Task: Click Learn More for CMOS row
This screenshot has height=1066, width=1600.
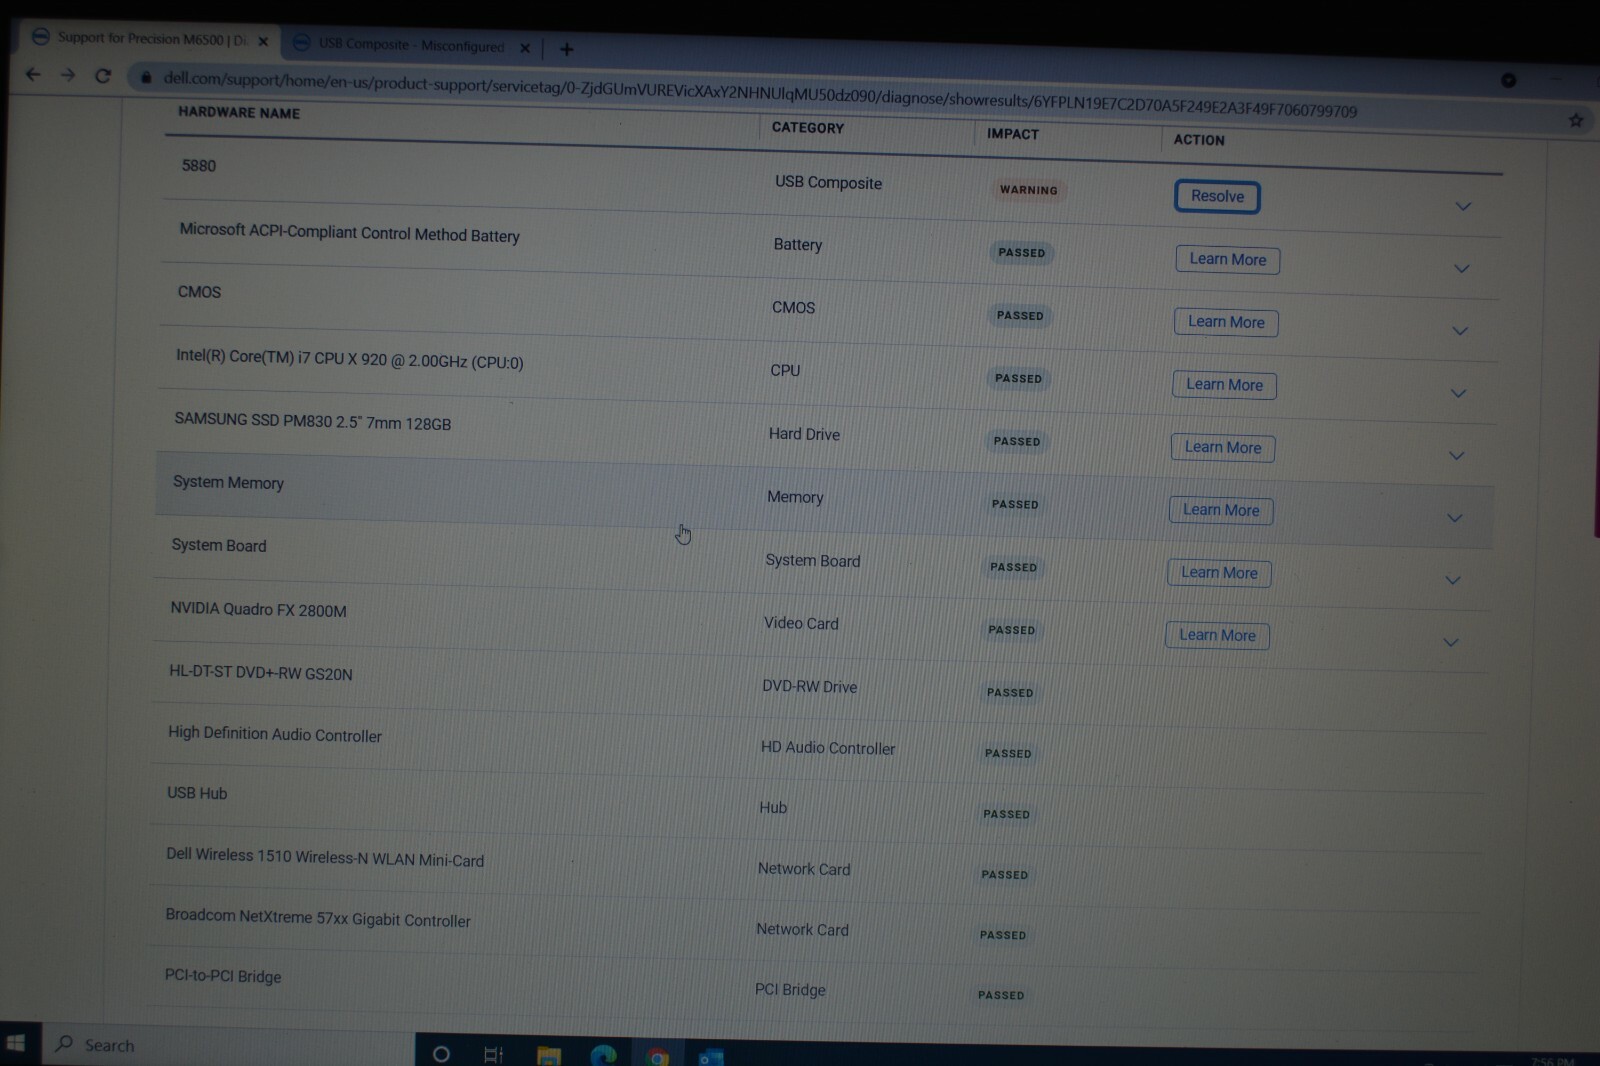Action: tap(1226, 322)
